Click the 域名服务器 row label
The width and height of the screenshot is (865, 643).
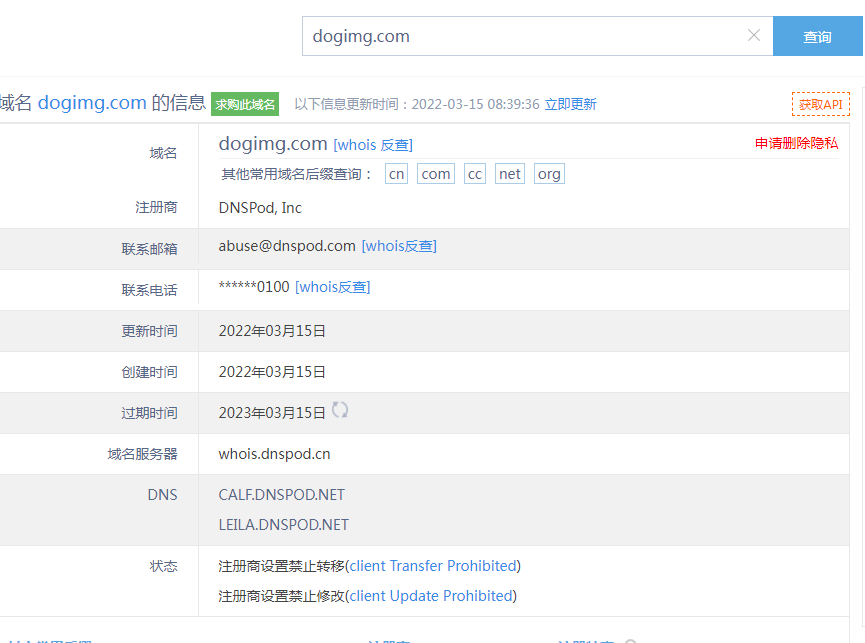pyautogui.click(x=142, y=454)
